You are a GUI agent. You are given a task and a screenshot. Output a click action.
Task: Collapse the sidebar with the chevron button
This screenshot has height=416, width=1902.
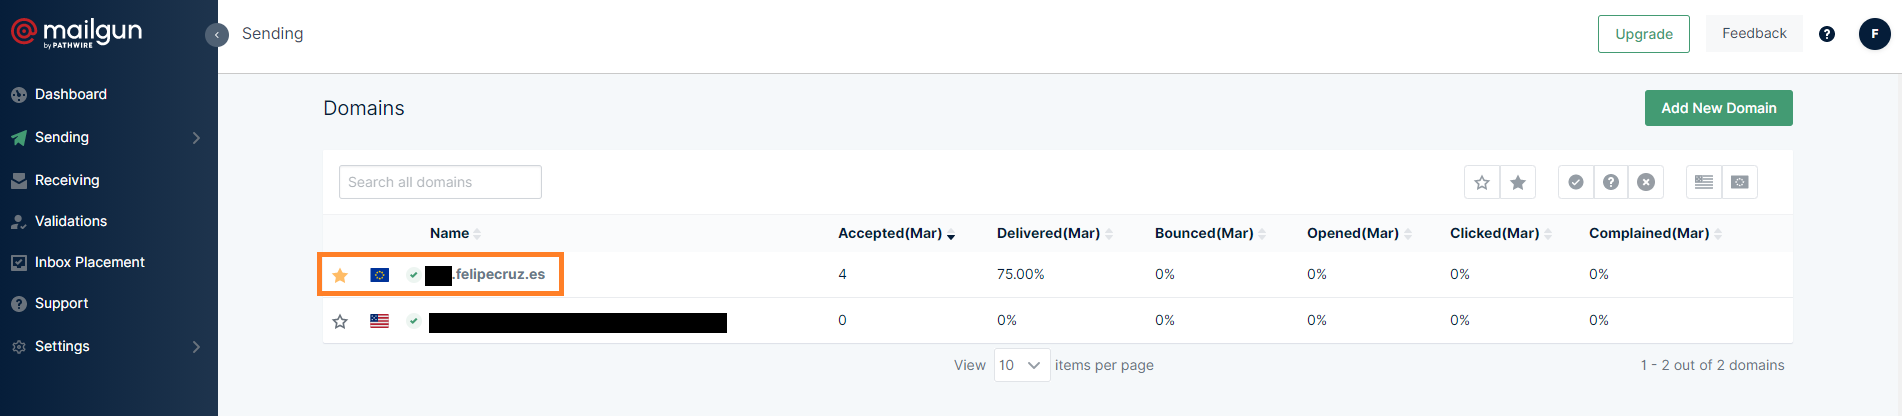click(217, 35)
